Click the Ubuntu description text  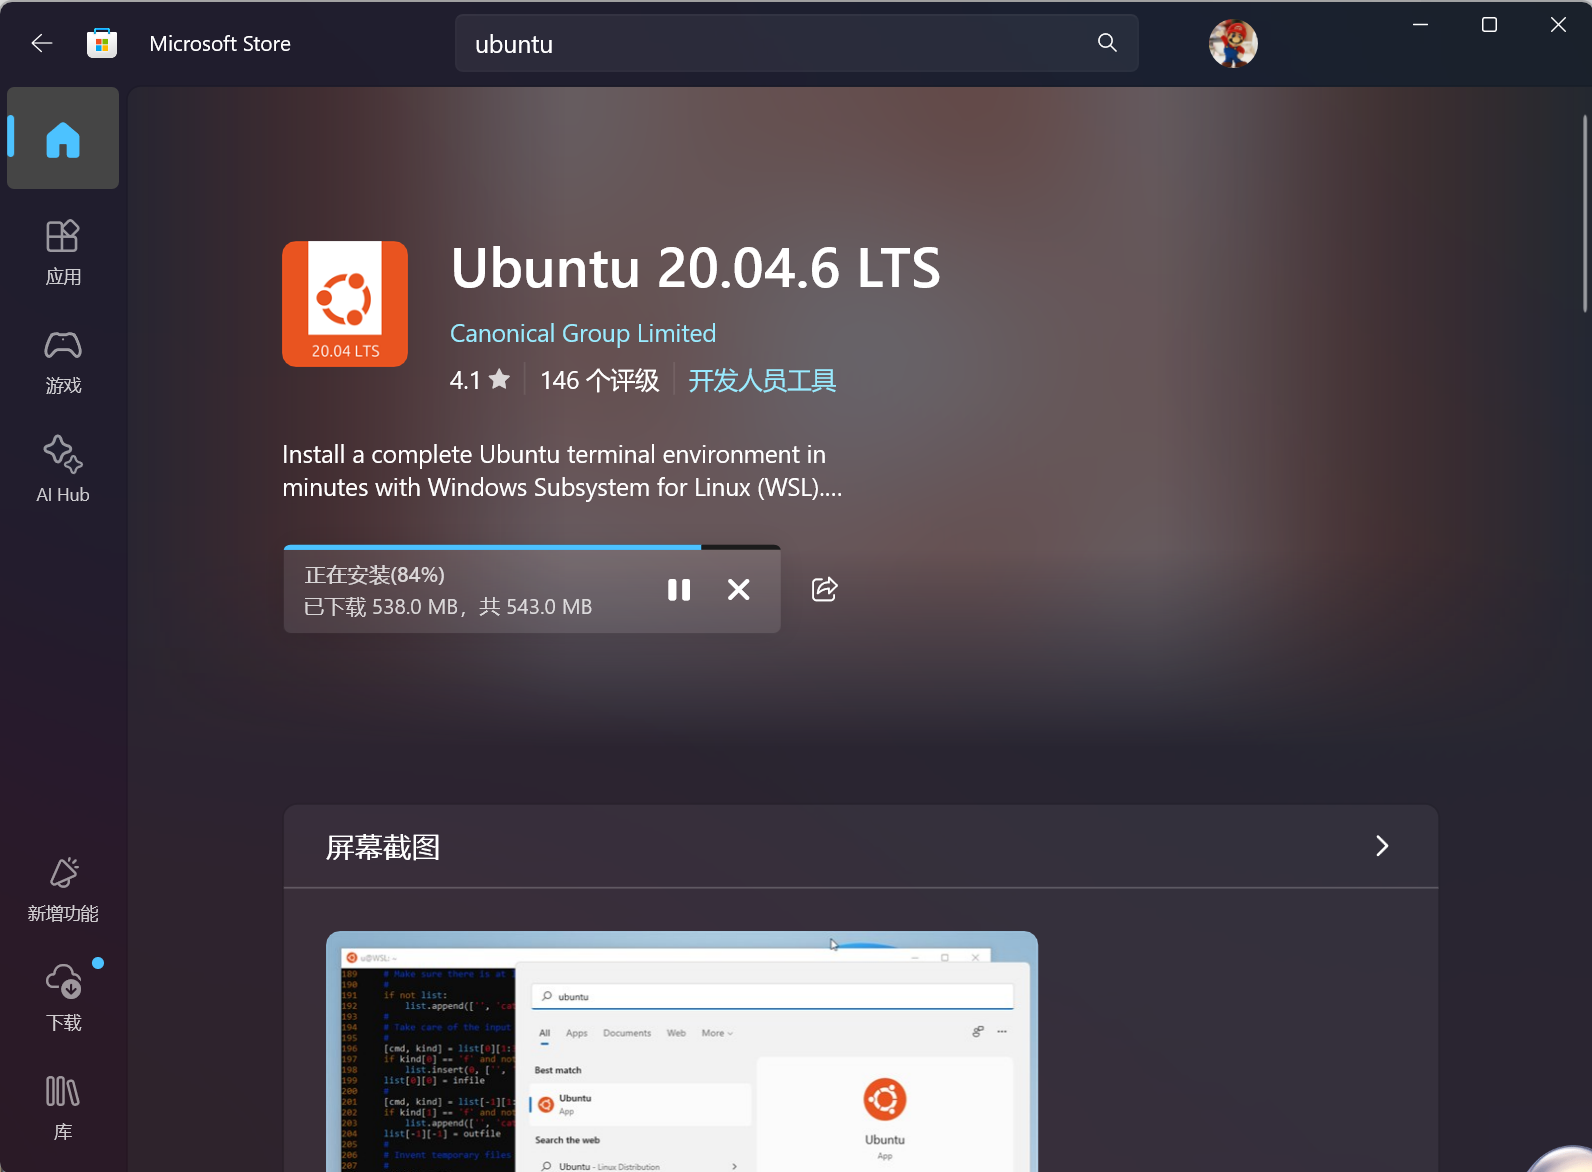[562, 471]
